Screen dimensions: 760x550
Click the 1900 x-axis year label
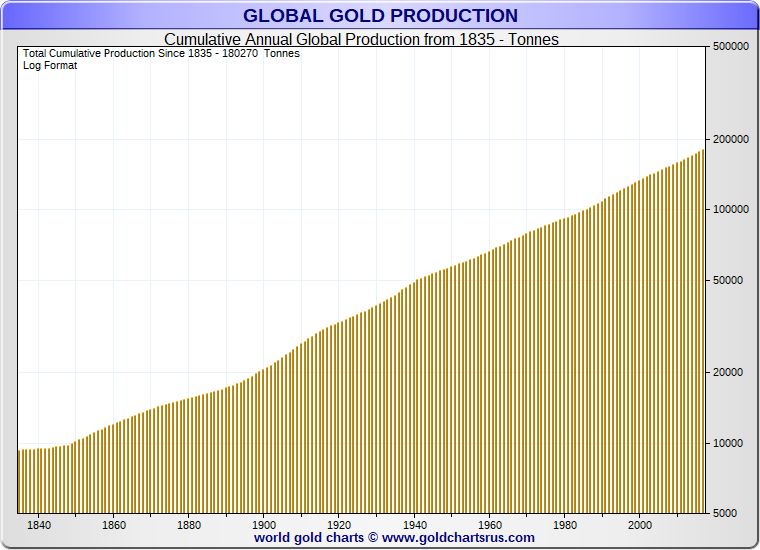click(264, 524)
